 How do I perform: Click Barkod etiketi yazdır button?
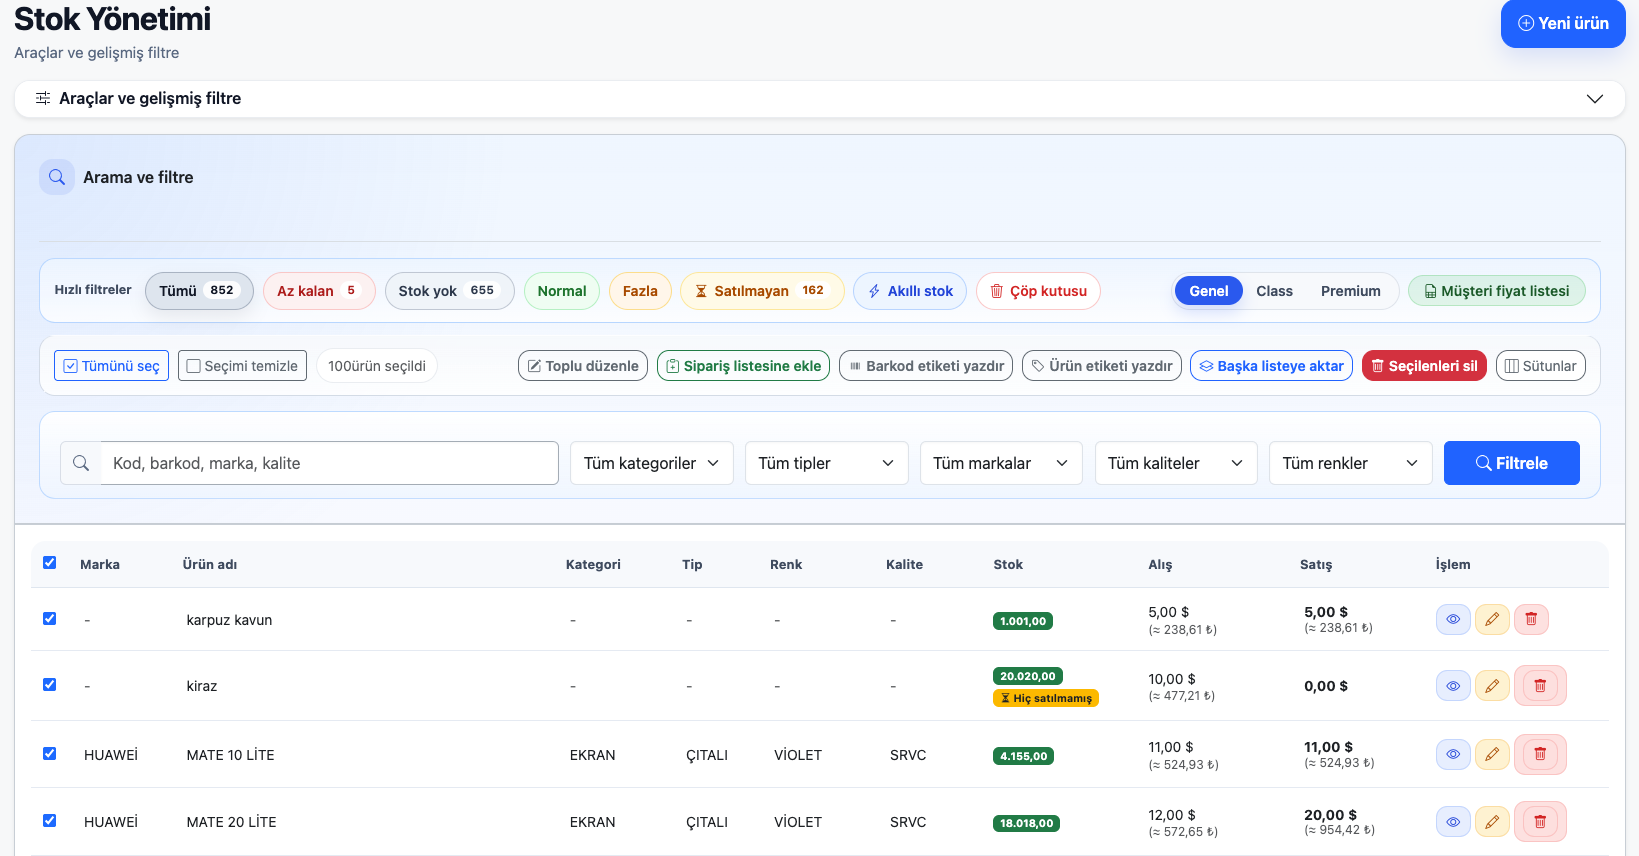click(926, 366)
